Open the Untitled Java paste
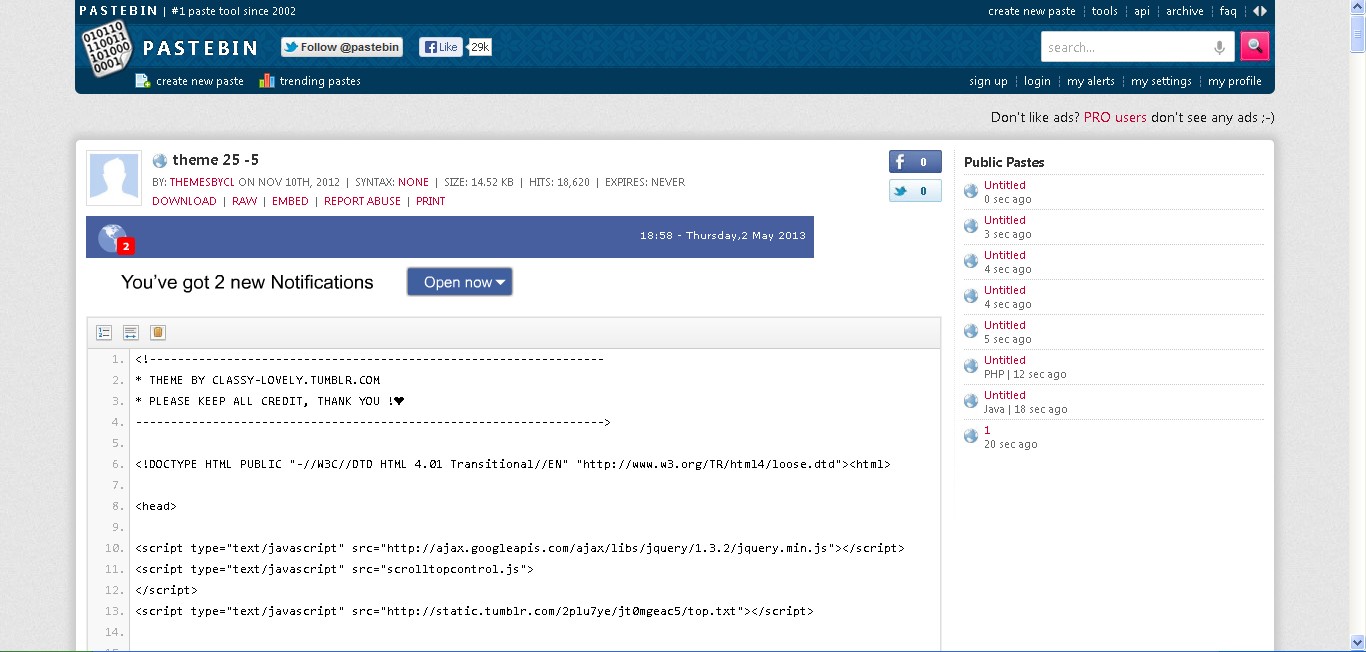This screenshot has height=652, width=1366. (x=1005, y=395)
